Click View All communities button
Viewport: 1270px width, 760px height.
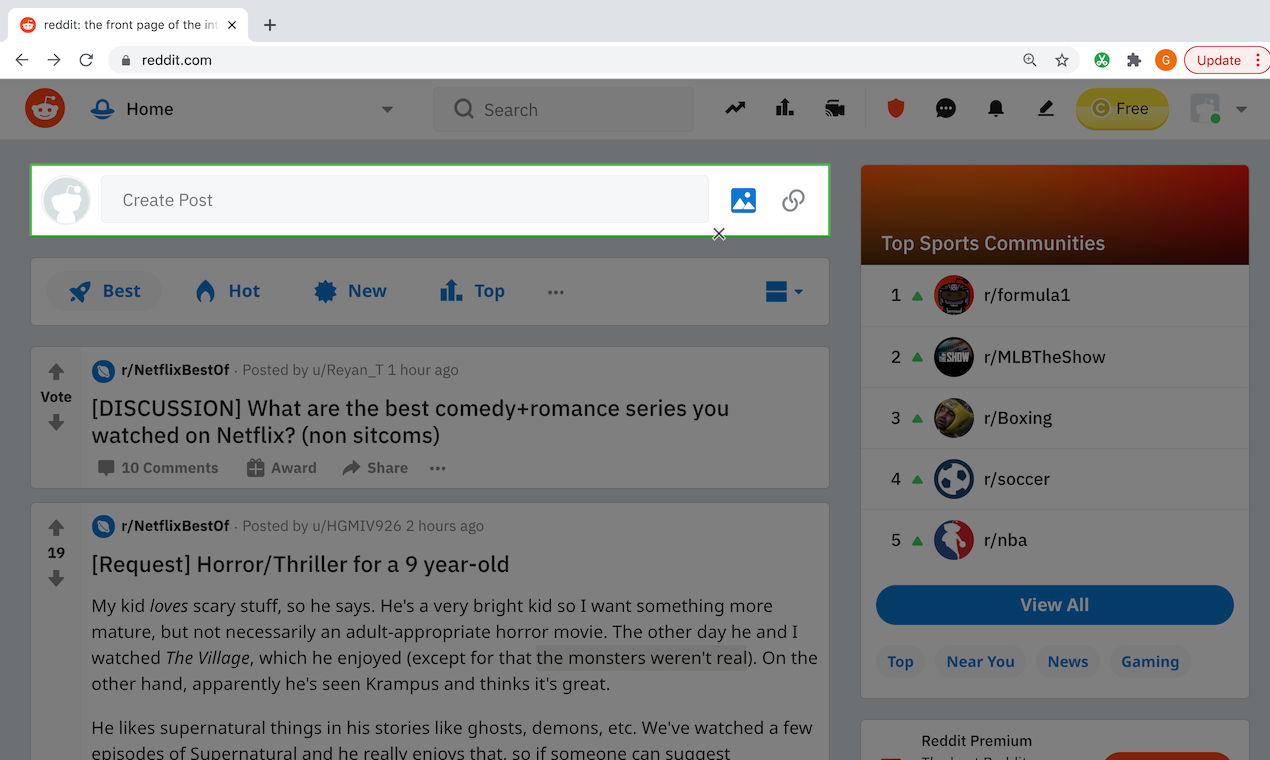click(1055, 605)
